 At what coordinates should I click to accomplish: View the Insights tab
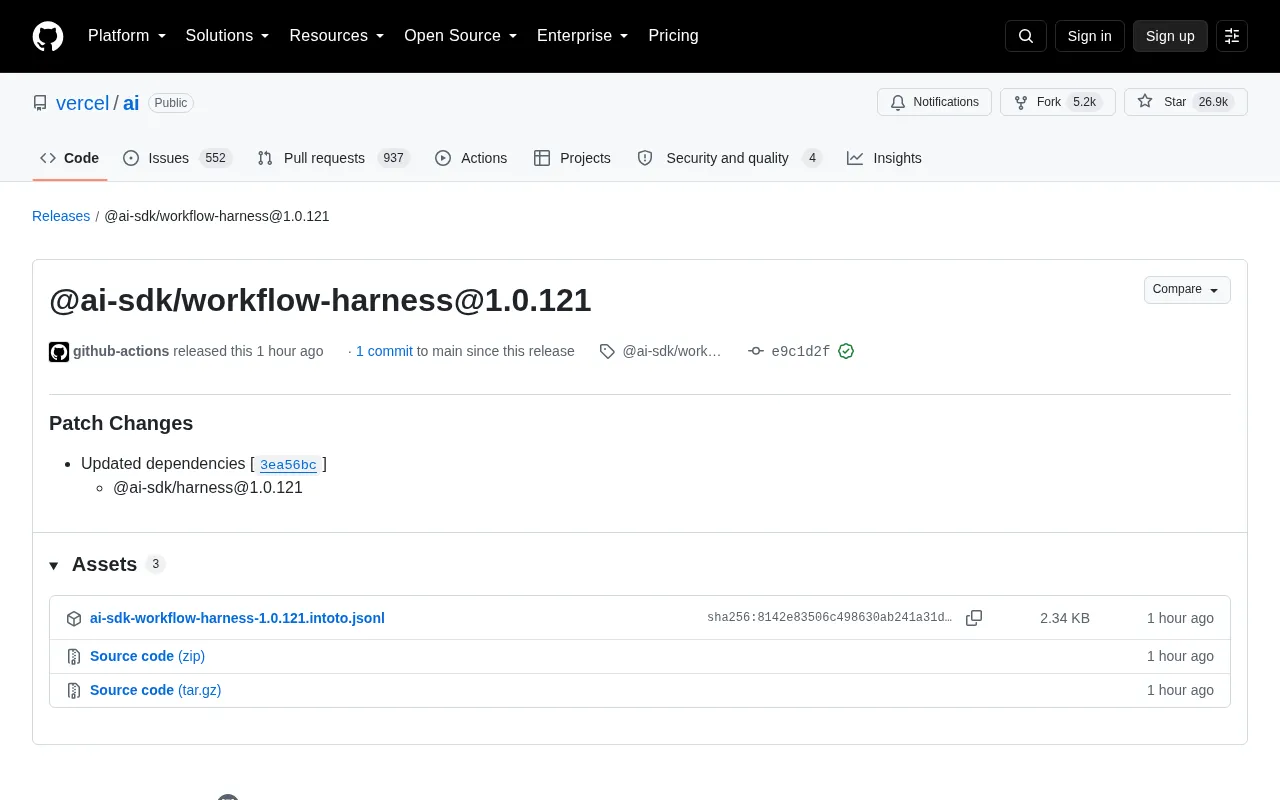pos(884,158)
